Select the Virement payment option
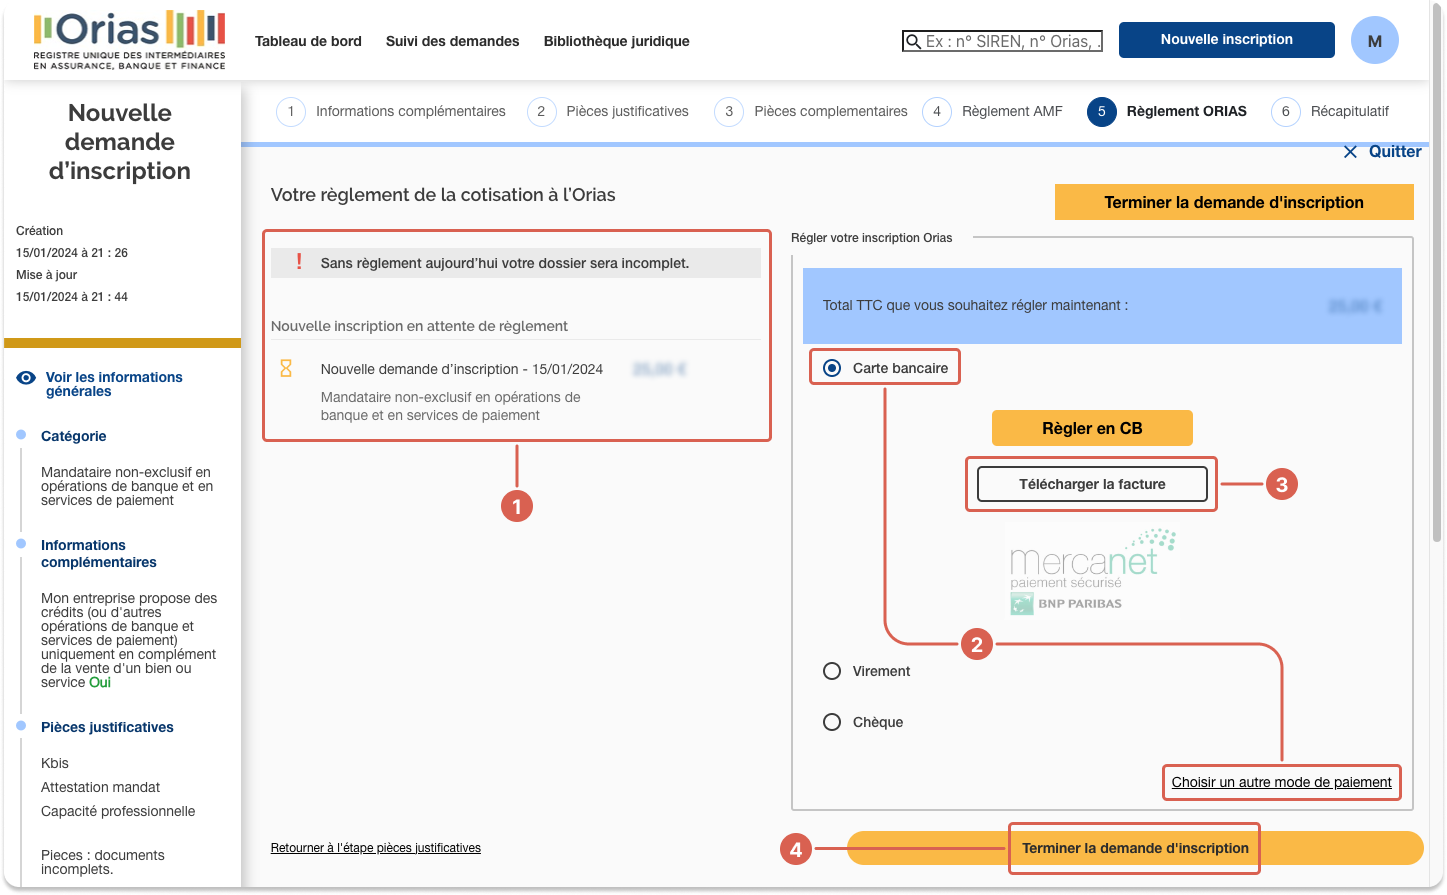The image size is (1447, 895). tap(831, 671)
